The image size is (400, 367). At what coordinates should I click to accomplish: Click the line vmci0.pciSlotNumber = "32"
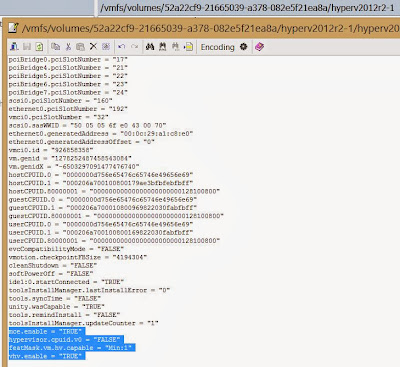tap(58, 117)
